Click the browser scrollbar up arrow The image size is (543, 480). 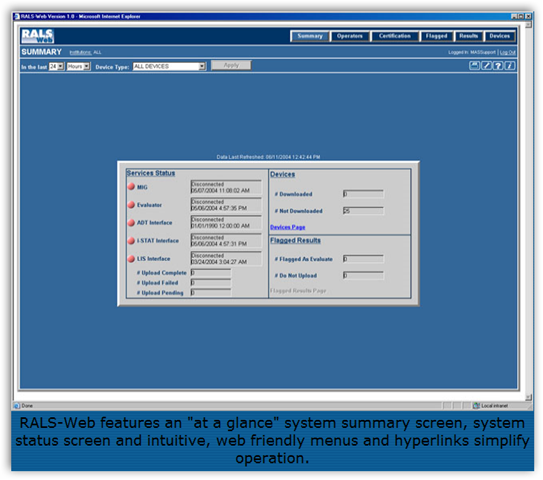(528, 25)
